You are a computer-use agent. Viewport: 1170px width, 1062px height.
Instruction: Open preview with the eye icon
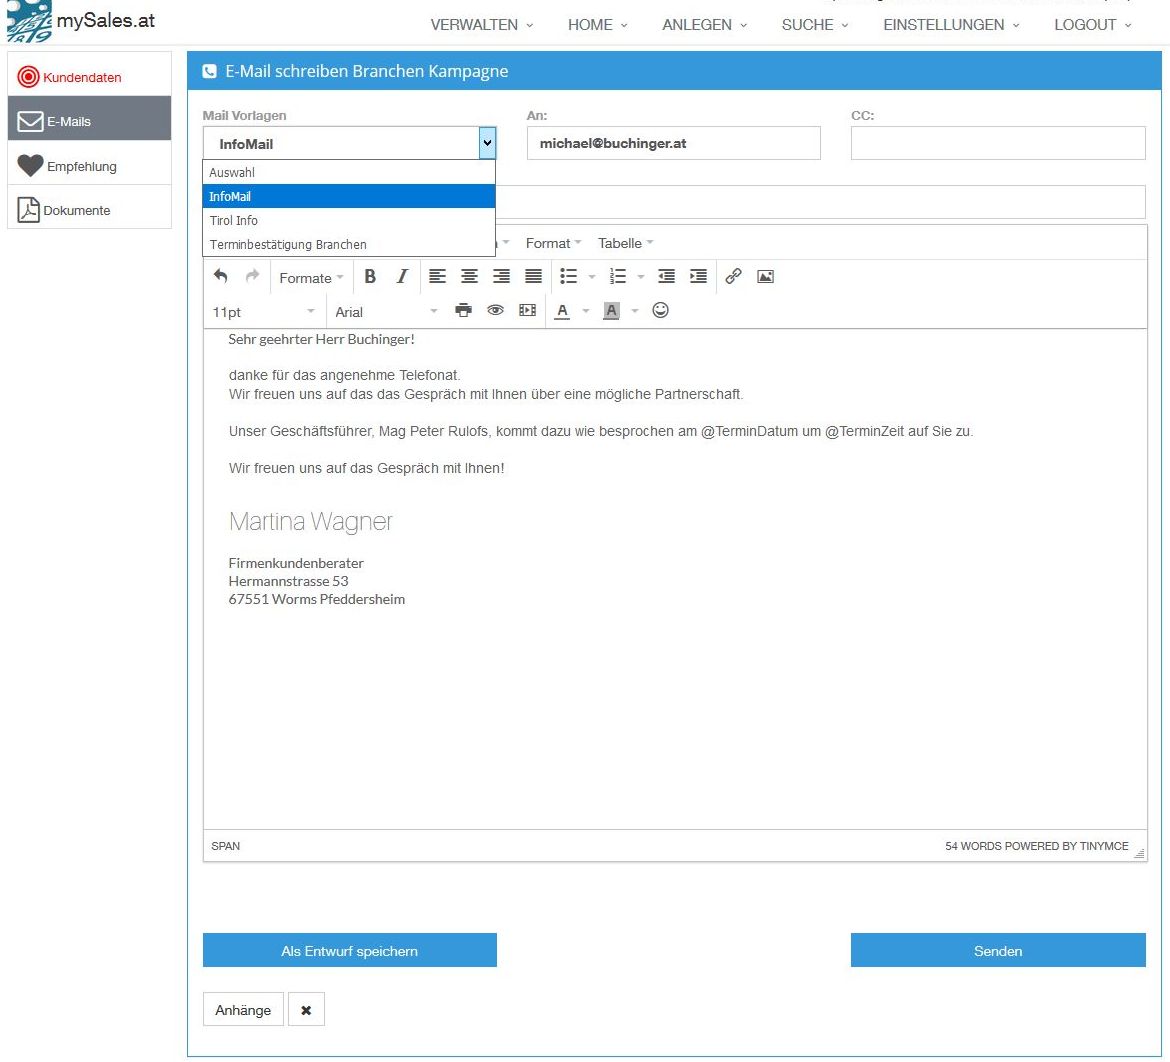click(495, 311)
